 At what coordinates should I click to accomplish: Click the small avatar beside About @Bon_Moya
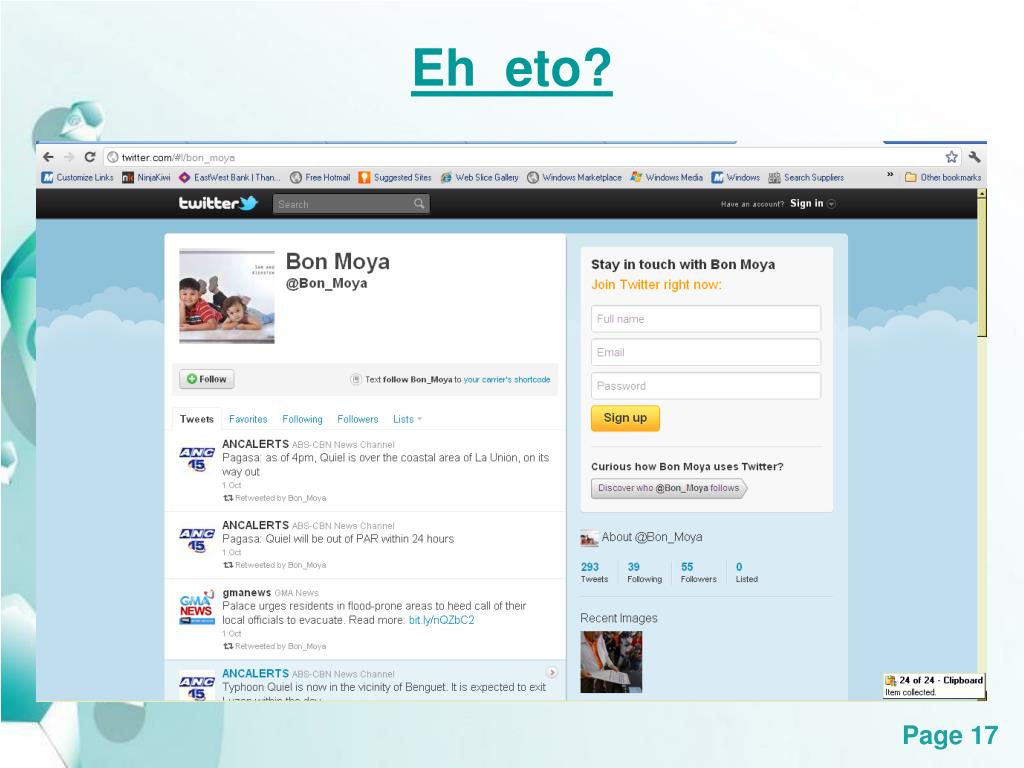pos(588,538)
